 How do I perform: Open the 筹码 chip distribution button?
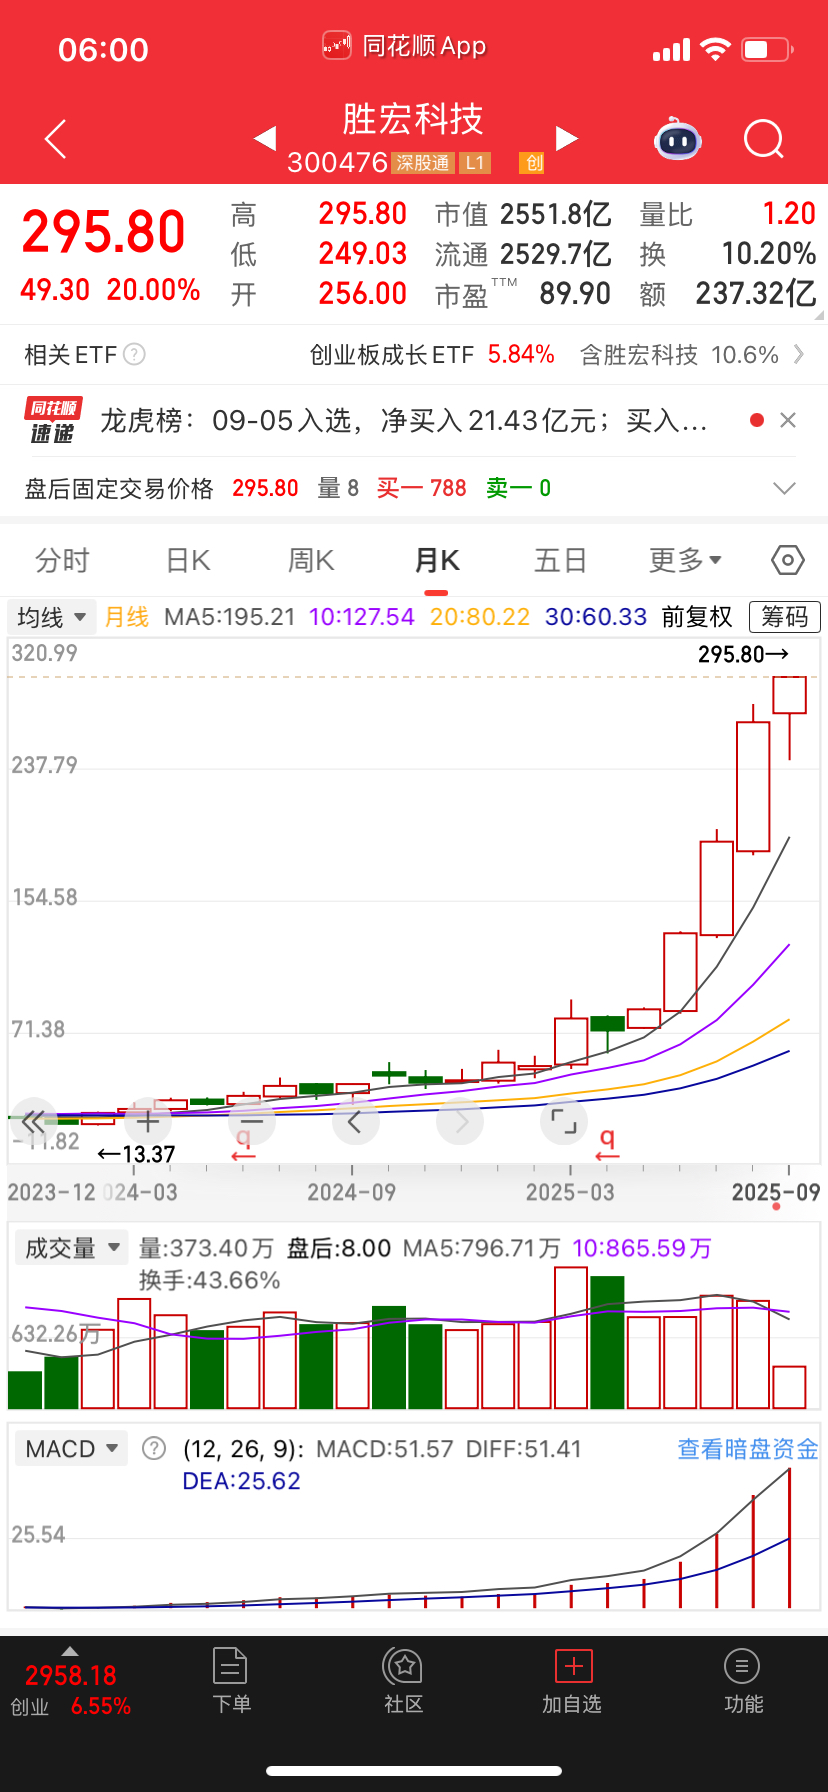pyautogui.click(x=785, y=617)
